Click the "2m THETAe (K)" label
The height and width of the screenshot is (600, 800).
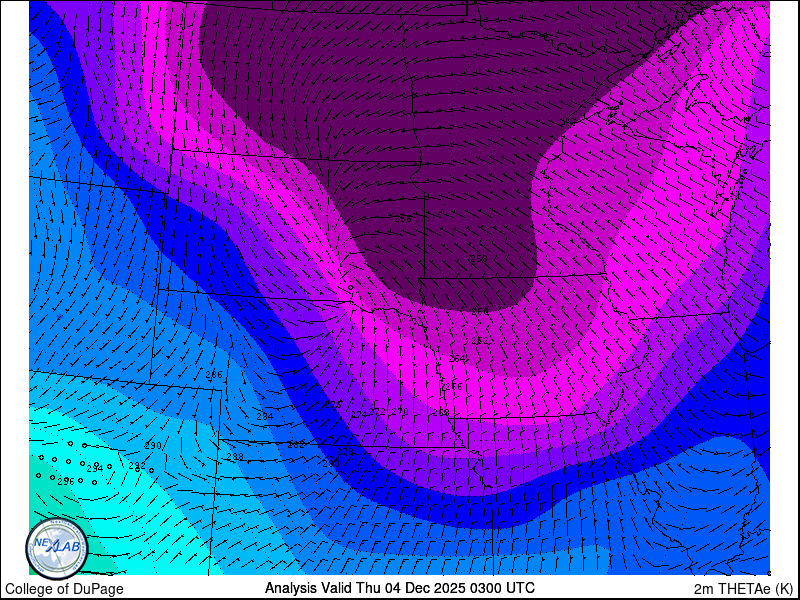(743, 589)
